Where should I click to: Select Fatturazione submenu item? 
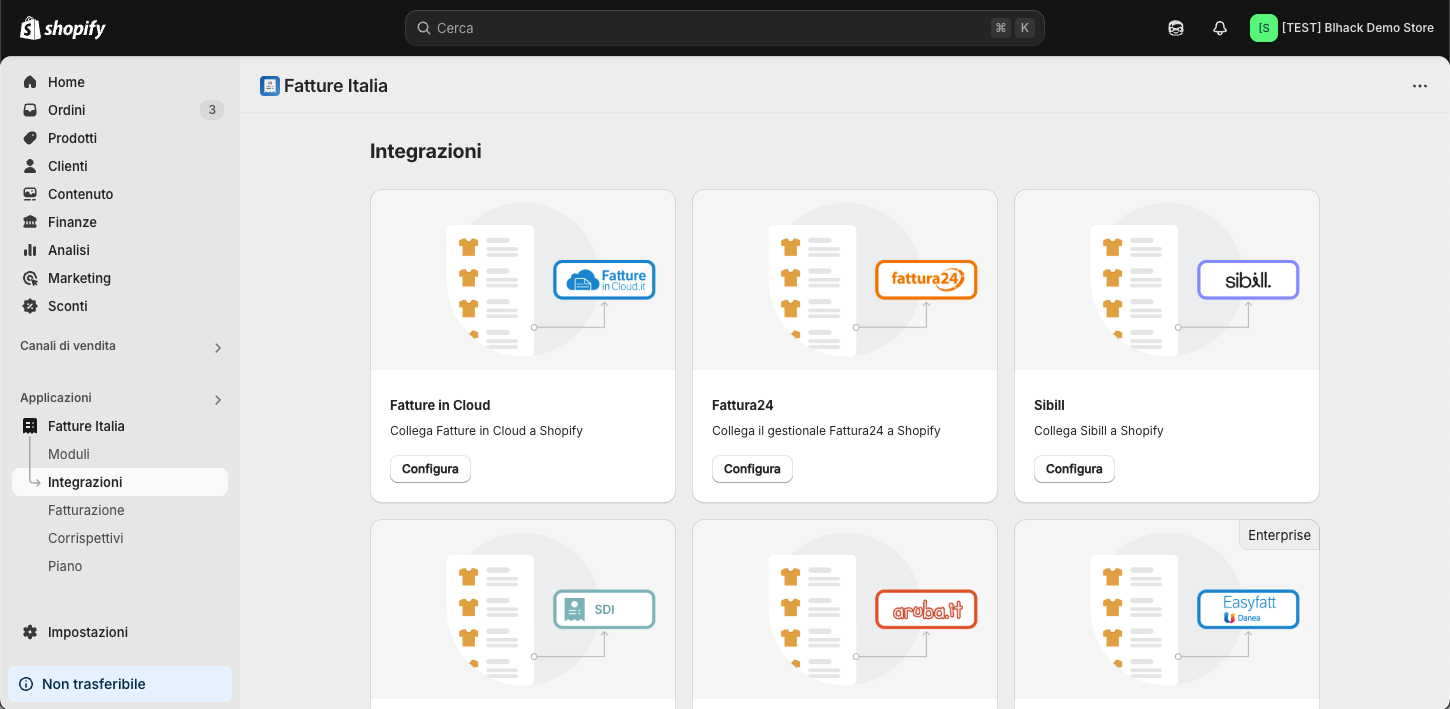[120, 510]
